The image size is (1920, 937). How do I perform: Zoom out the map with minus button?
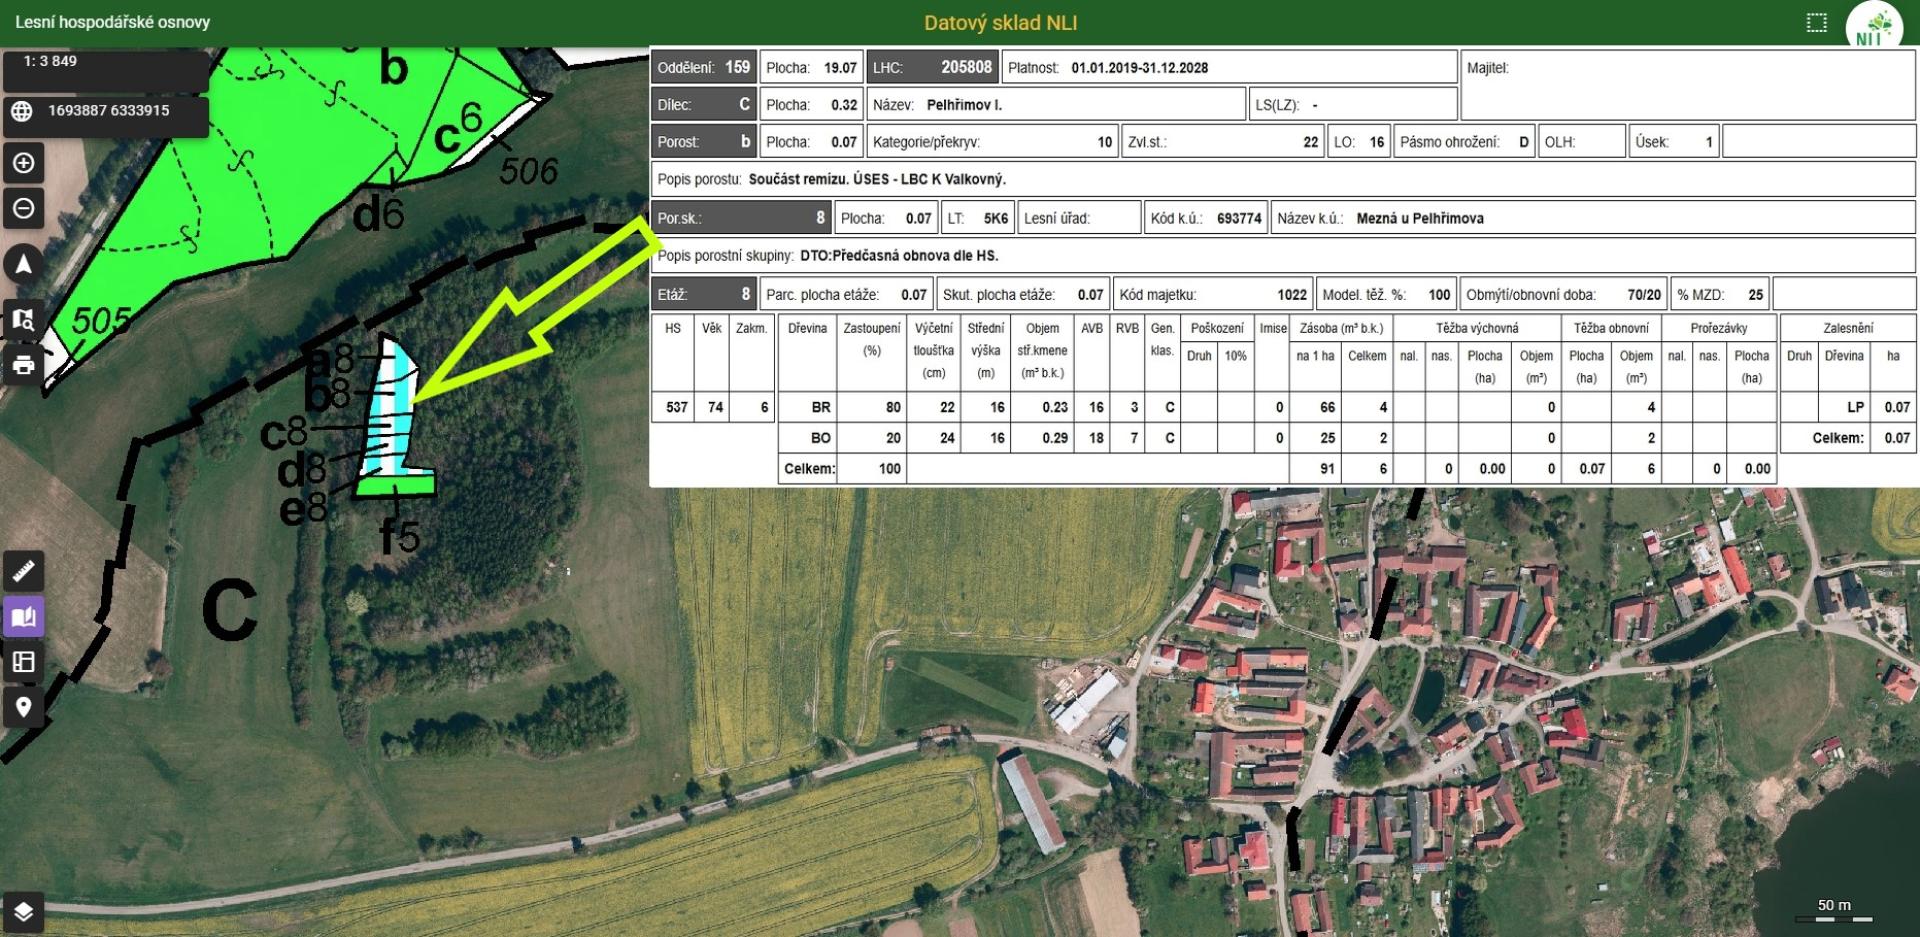[x=24, y=208]
